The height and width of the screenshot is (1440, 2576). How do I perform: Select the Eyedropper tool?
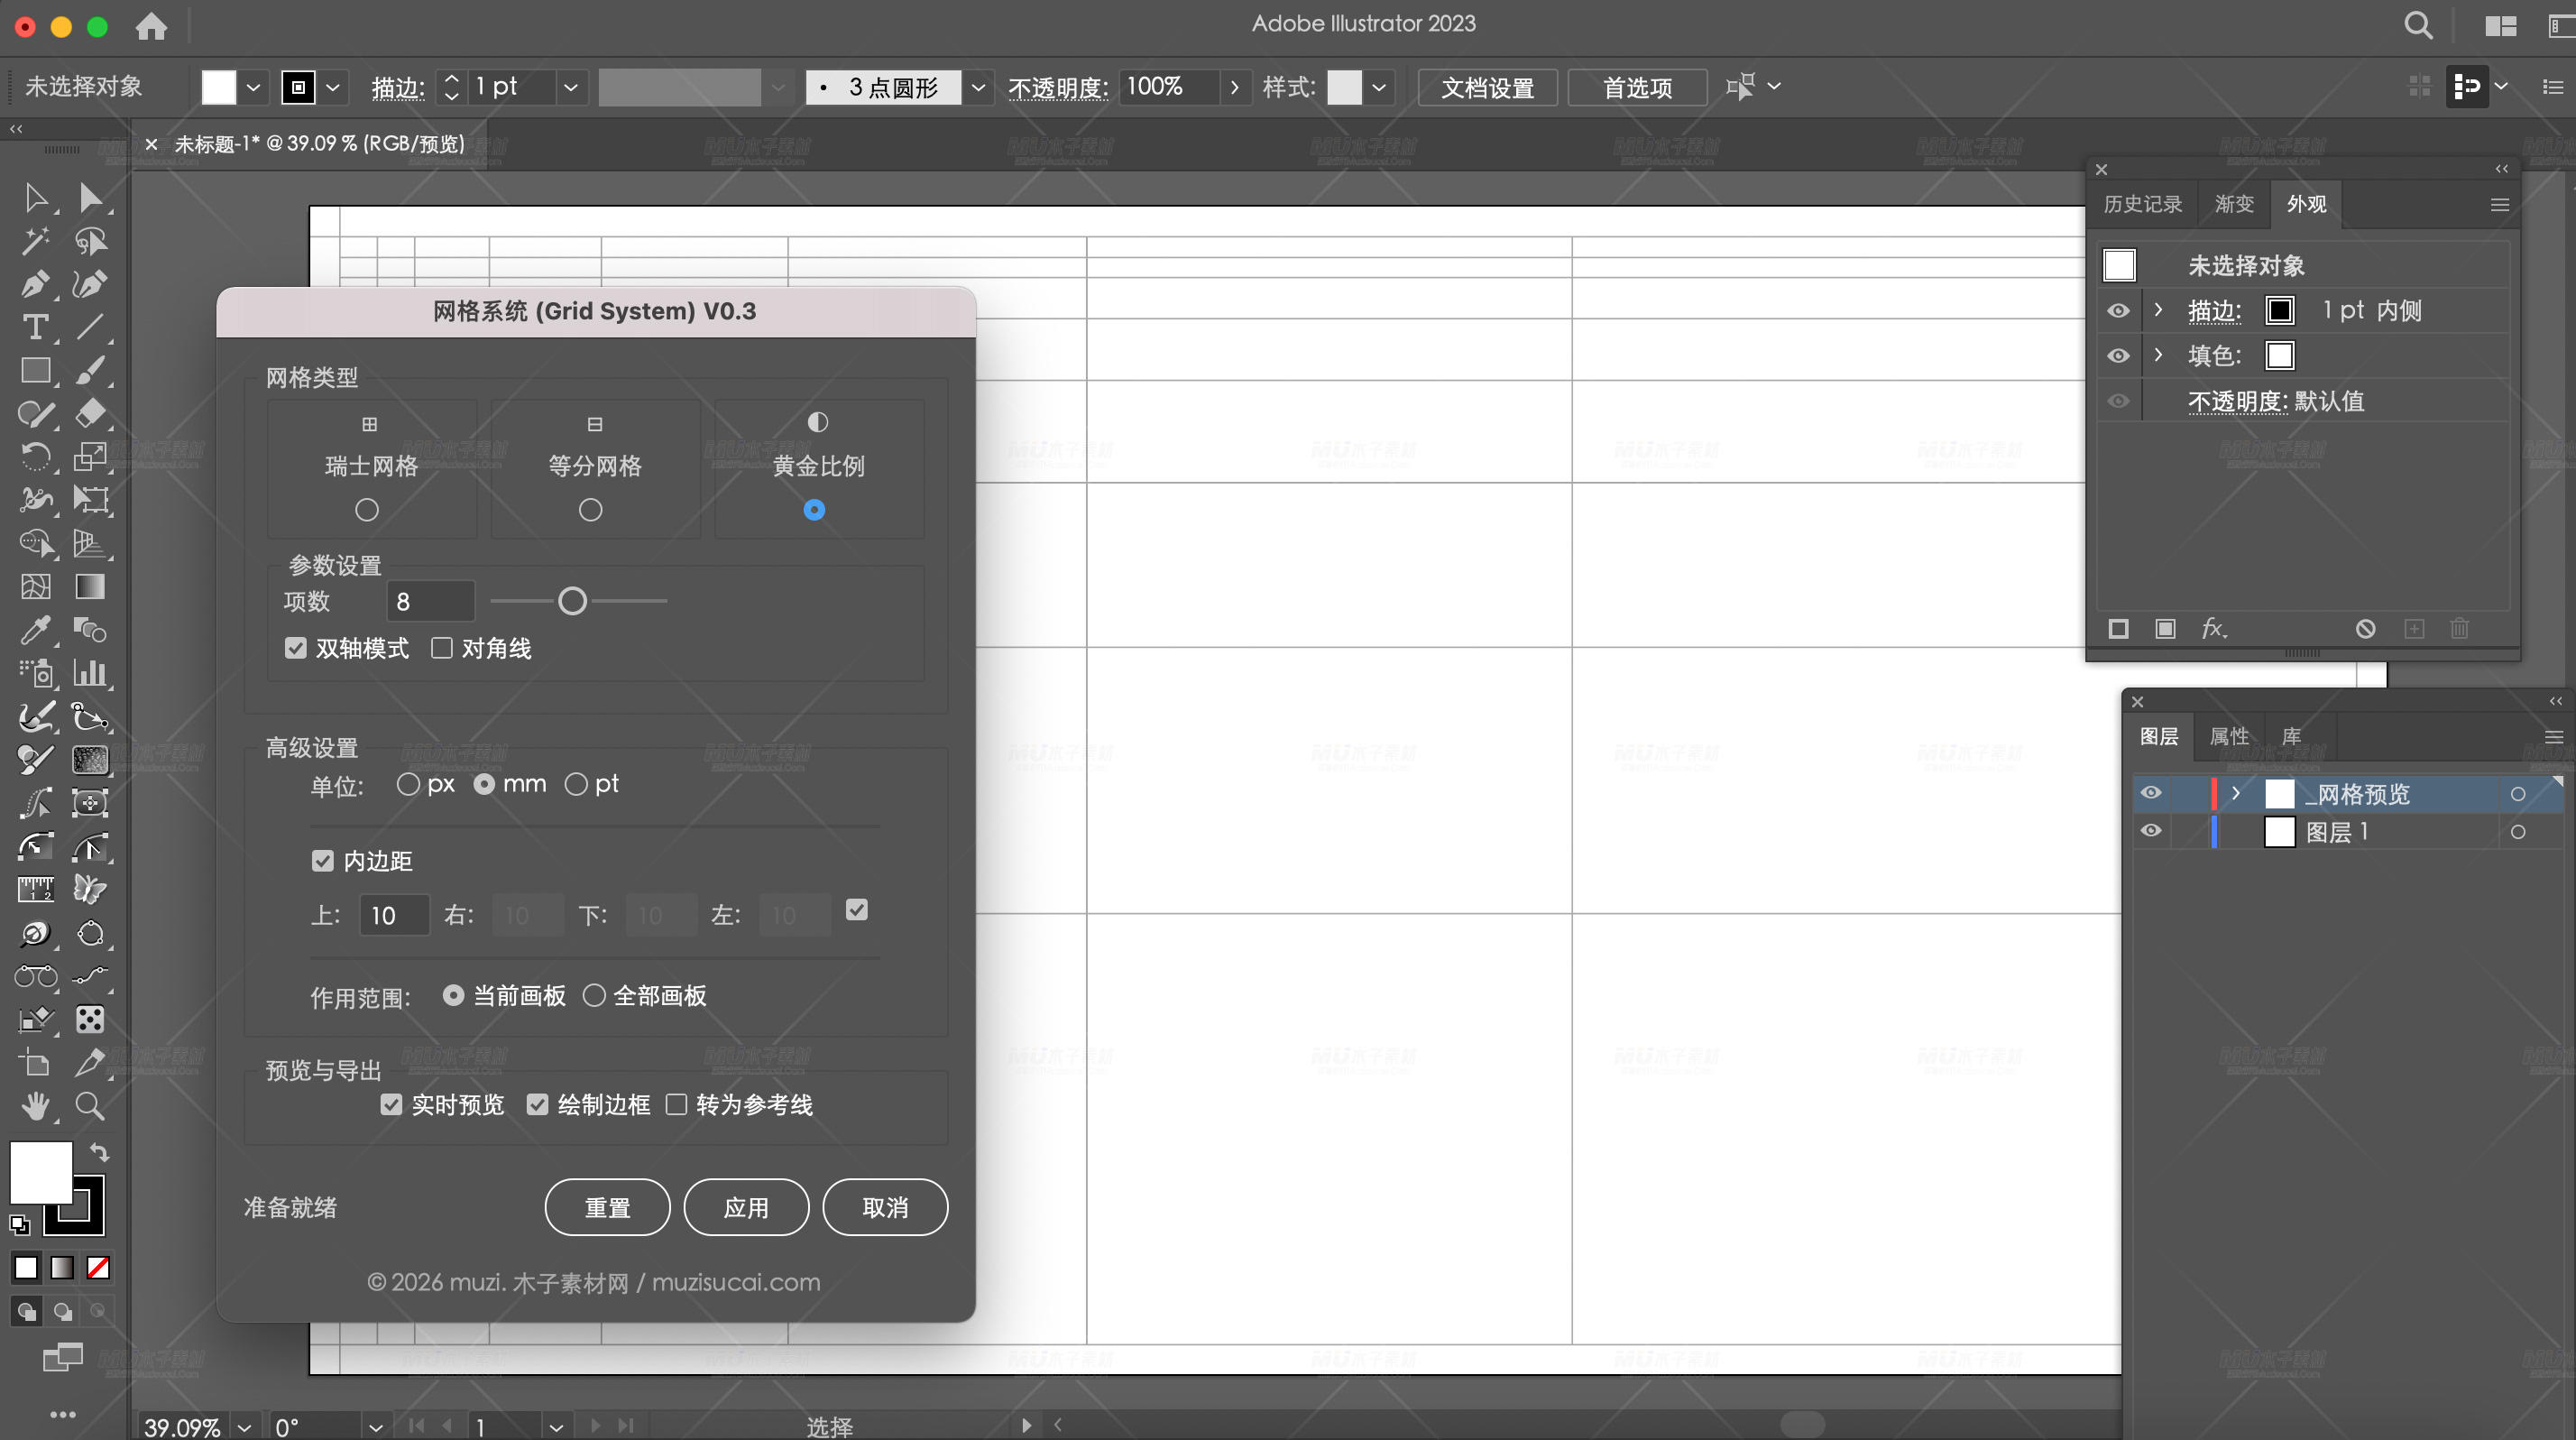tap(36, 629)
